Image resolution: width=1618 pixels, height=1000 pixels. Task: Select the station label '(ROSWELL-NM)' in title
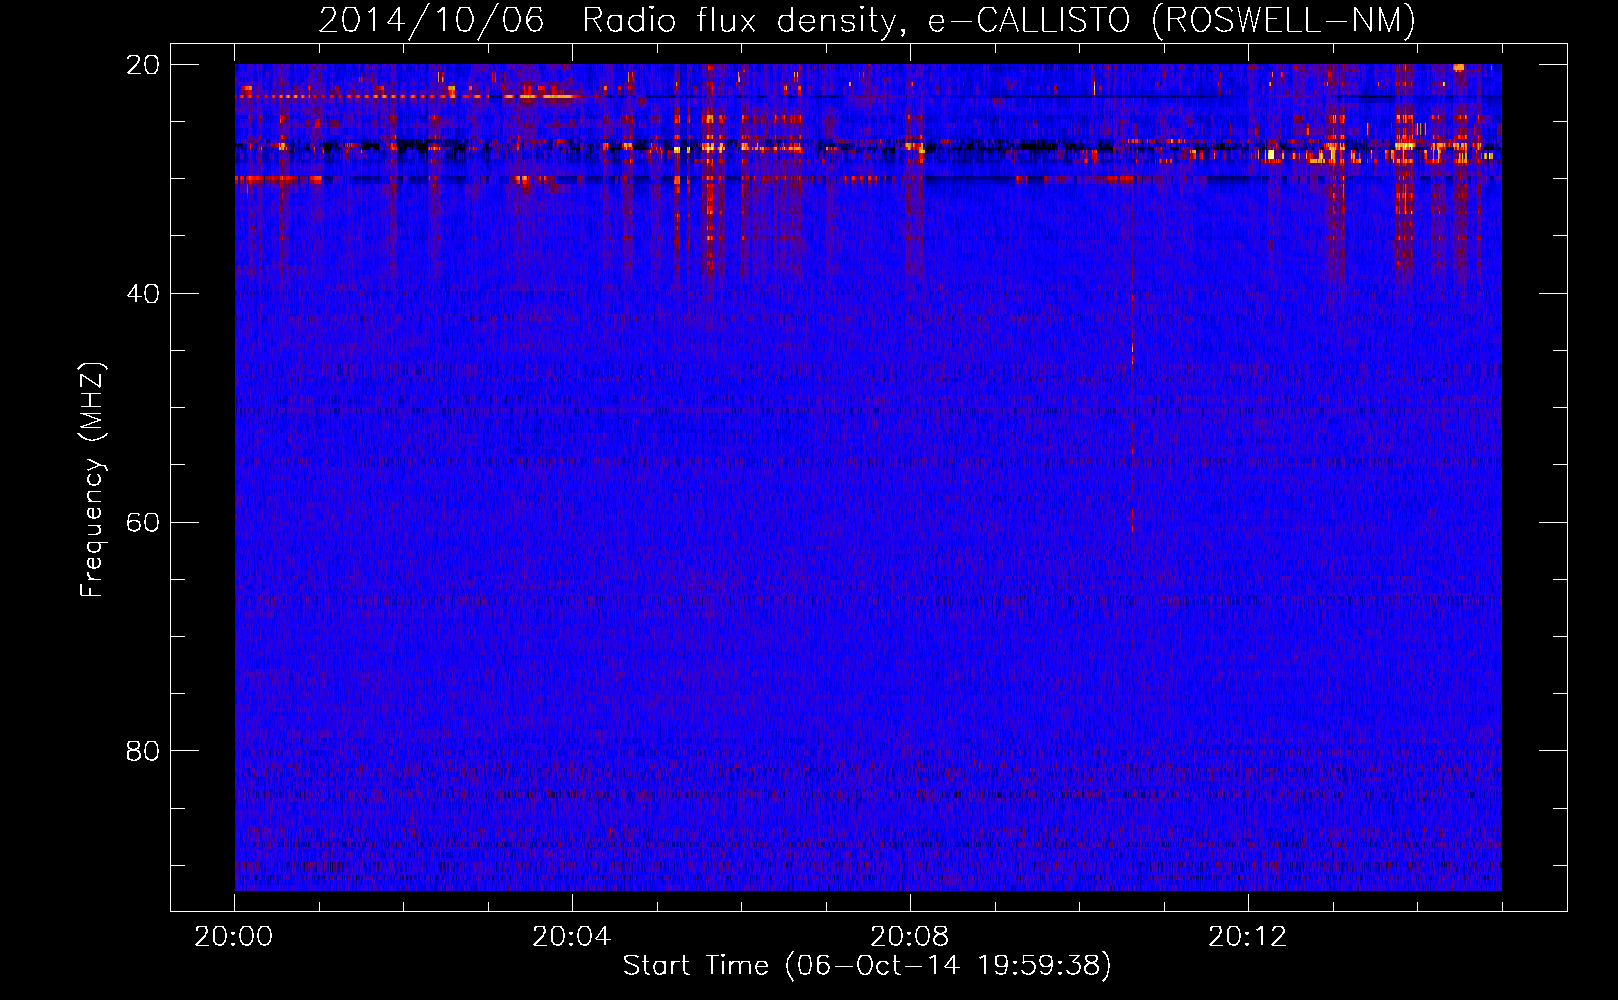pos(1284,21)
